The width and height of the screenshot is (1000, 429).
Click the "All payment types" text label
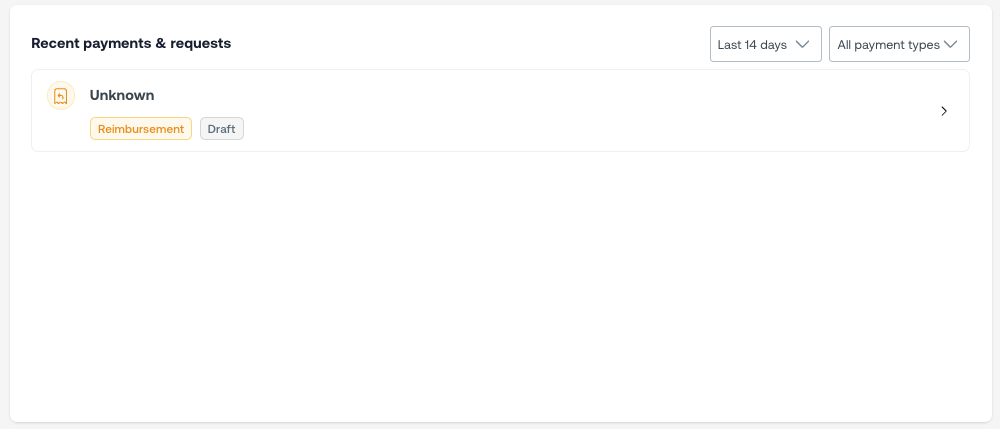tap(888, 44)
